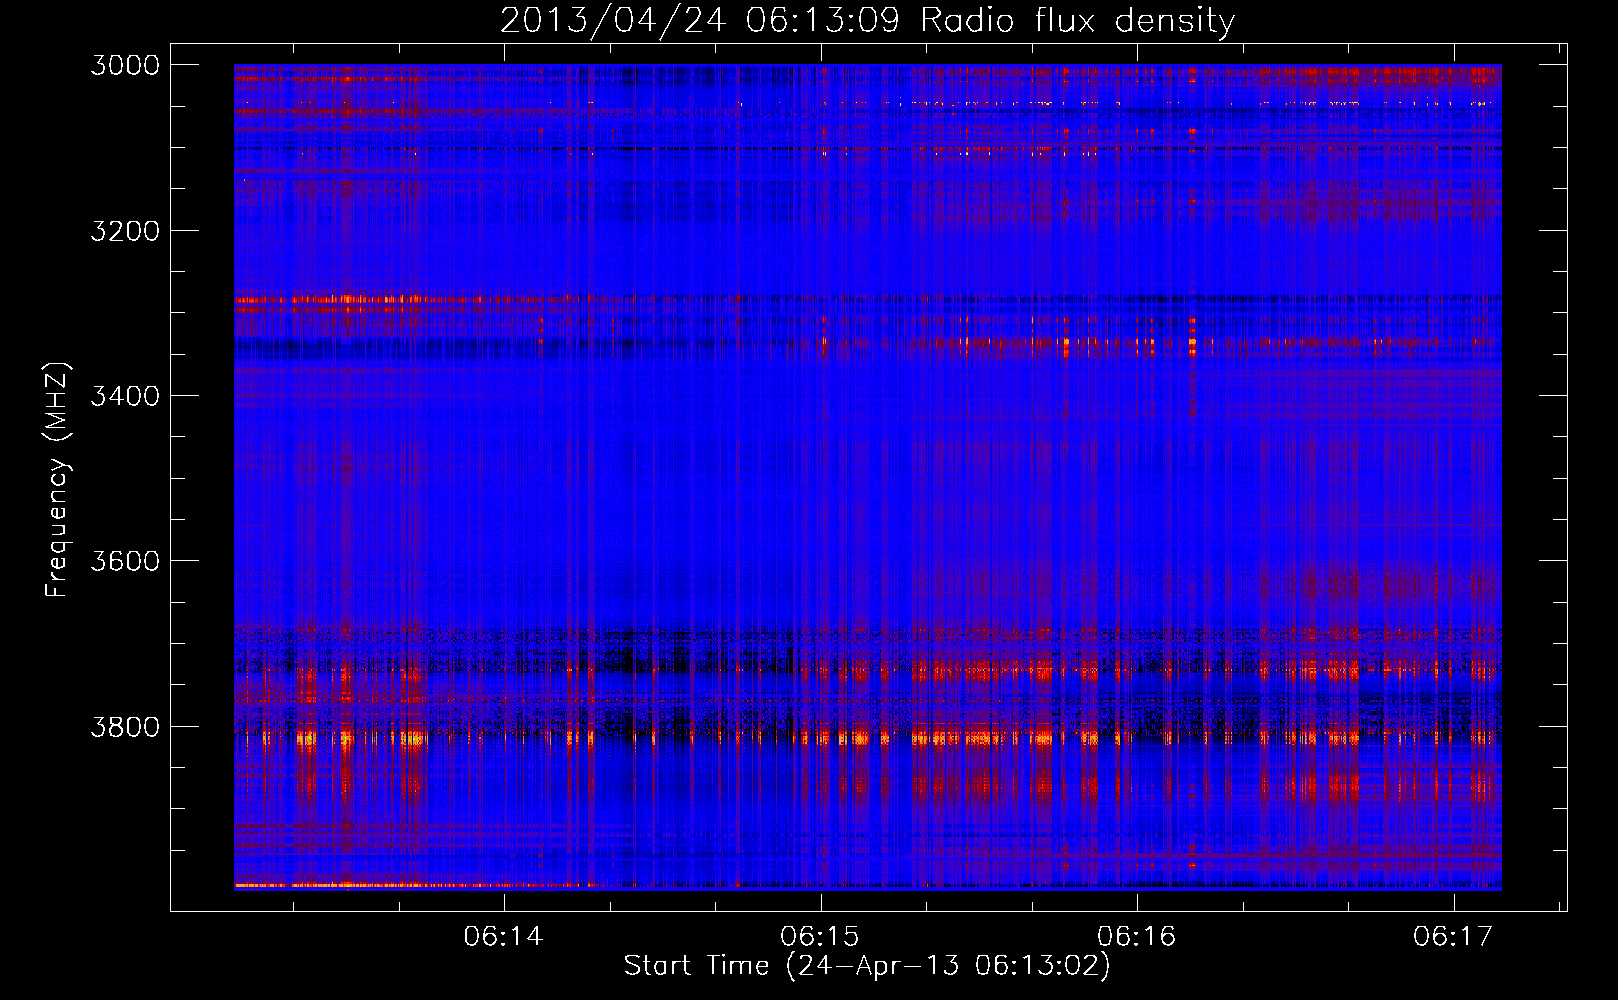Select the 3600 frequency axis label
Screen dimensions: 1618x1000
point(125,561)
